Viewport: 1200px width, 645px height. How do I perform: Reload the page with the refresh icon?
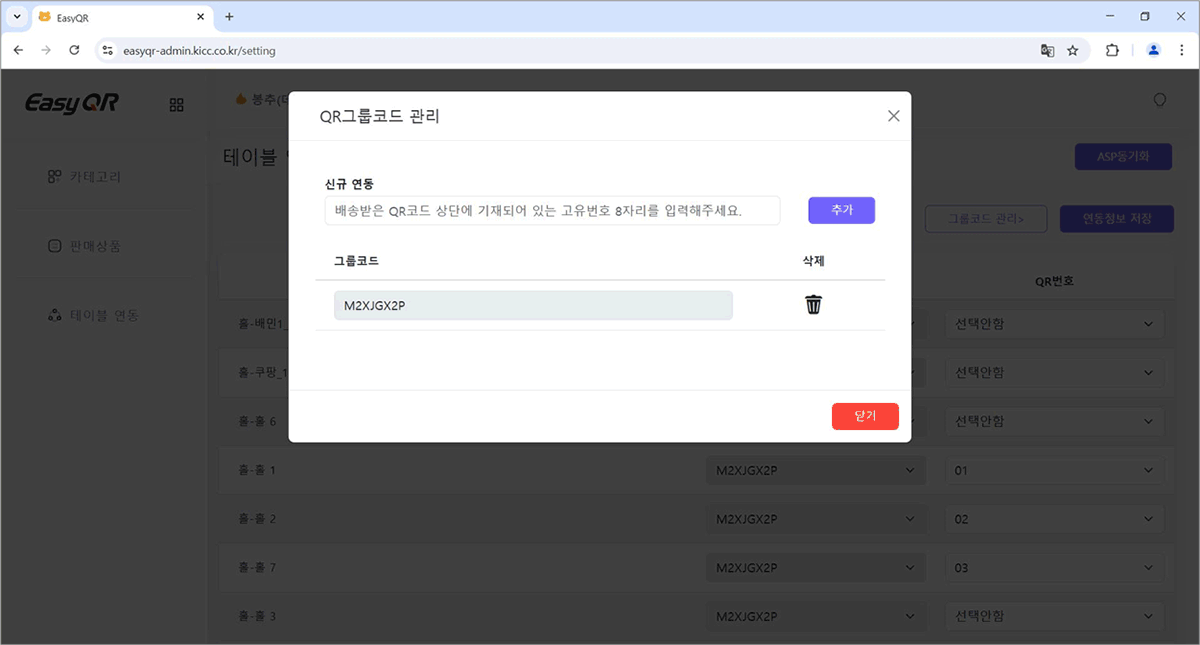tap(74, 50)
